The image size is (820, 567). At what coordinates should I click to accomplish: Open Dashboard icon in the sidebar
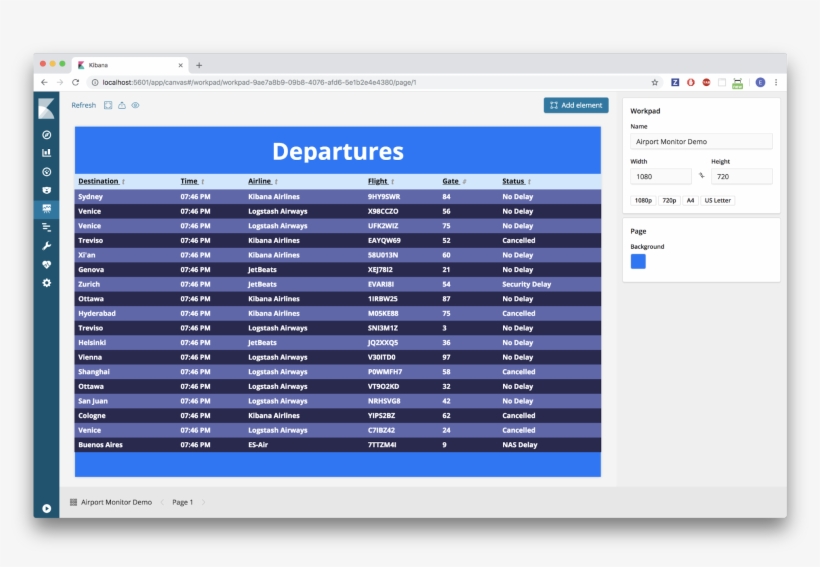pos(46,172)
